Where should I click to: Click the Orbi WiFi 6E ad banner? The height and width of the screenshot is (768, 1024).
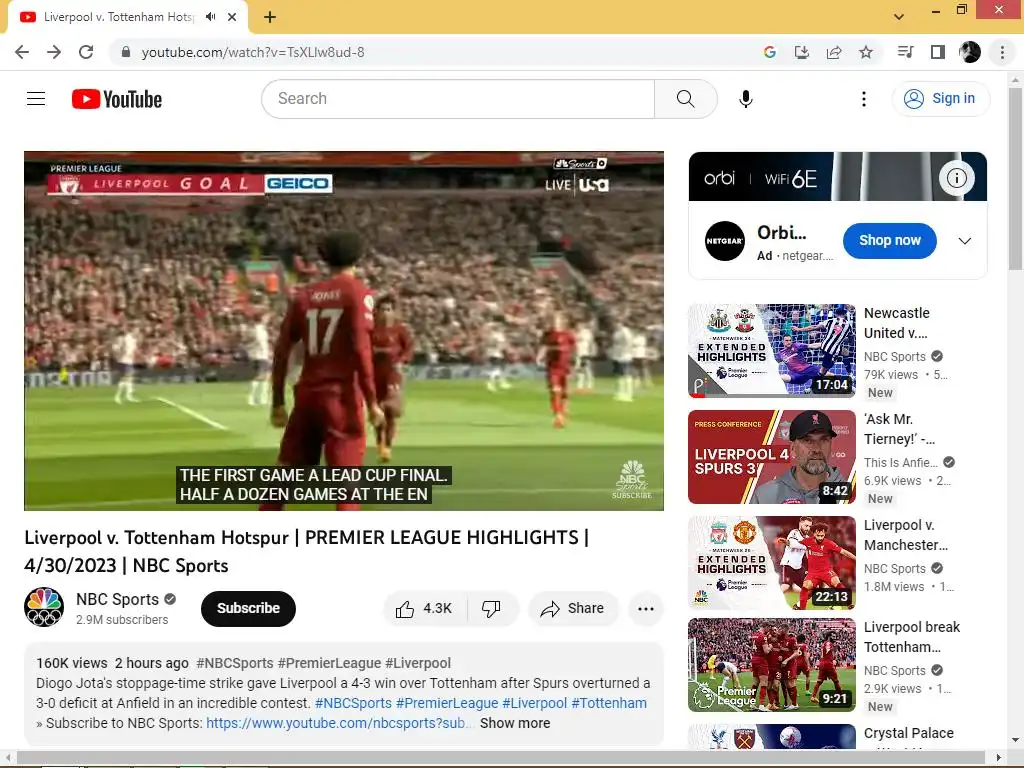tap(838, 176)
